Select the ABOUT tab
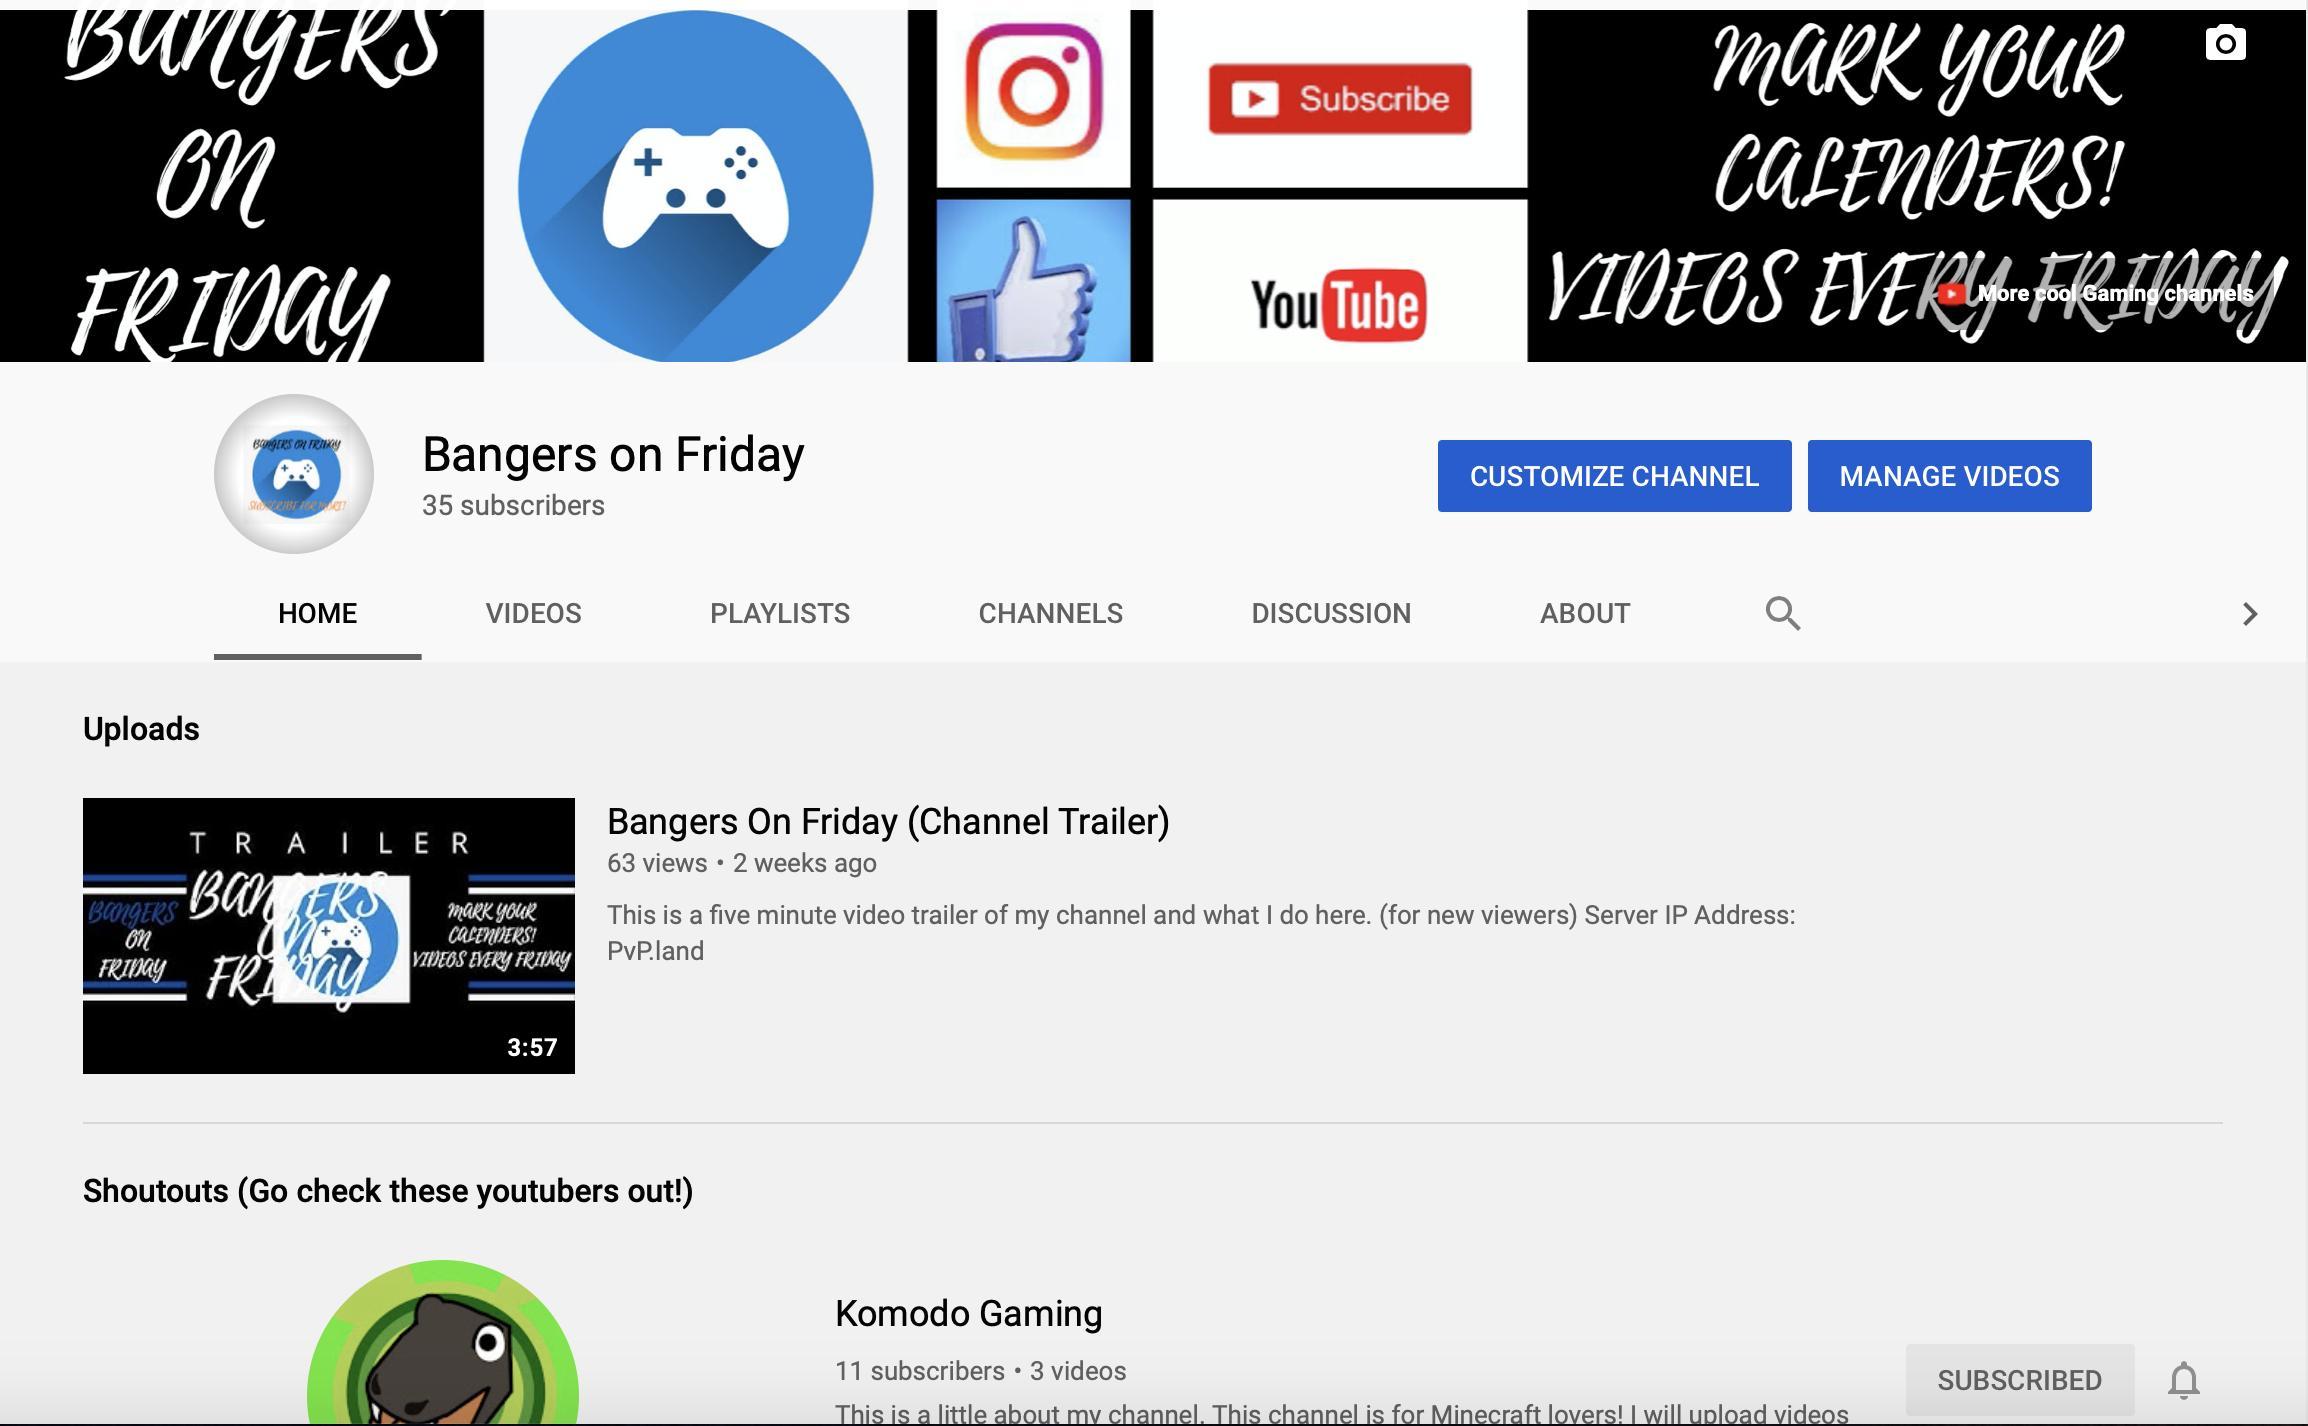This screenshot has width=2308, height=1426. click(x=1584, y=613)
